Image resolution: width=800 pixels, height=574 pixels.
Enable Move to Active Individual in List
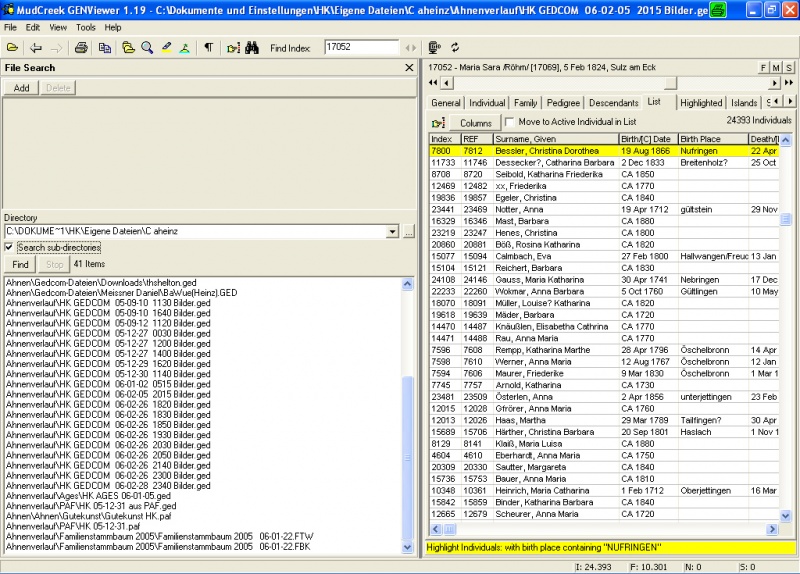[510, 121]
